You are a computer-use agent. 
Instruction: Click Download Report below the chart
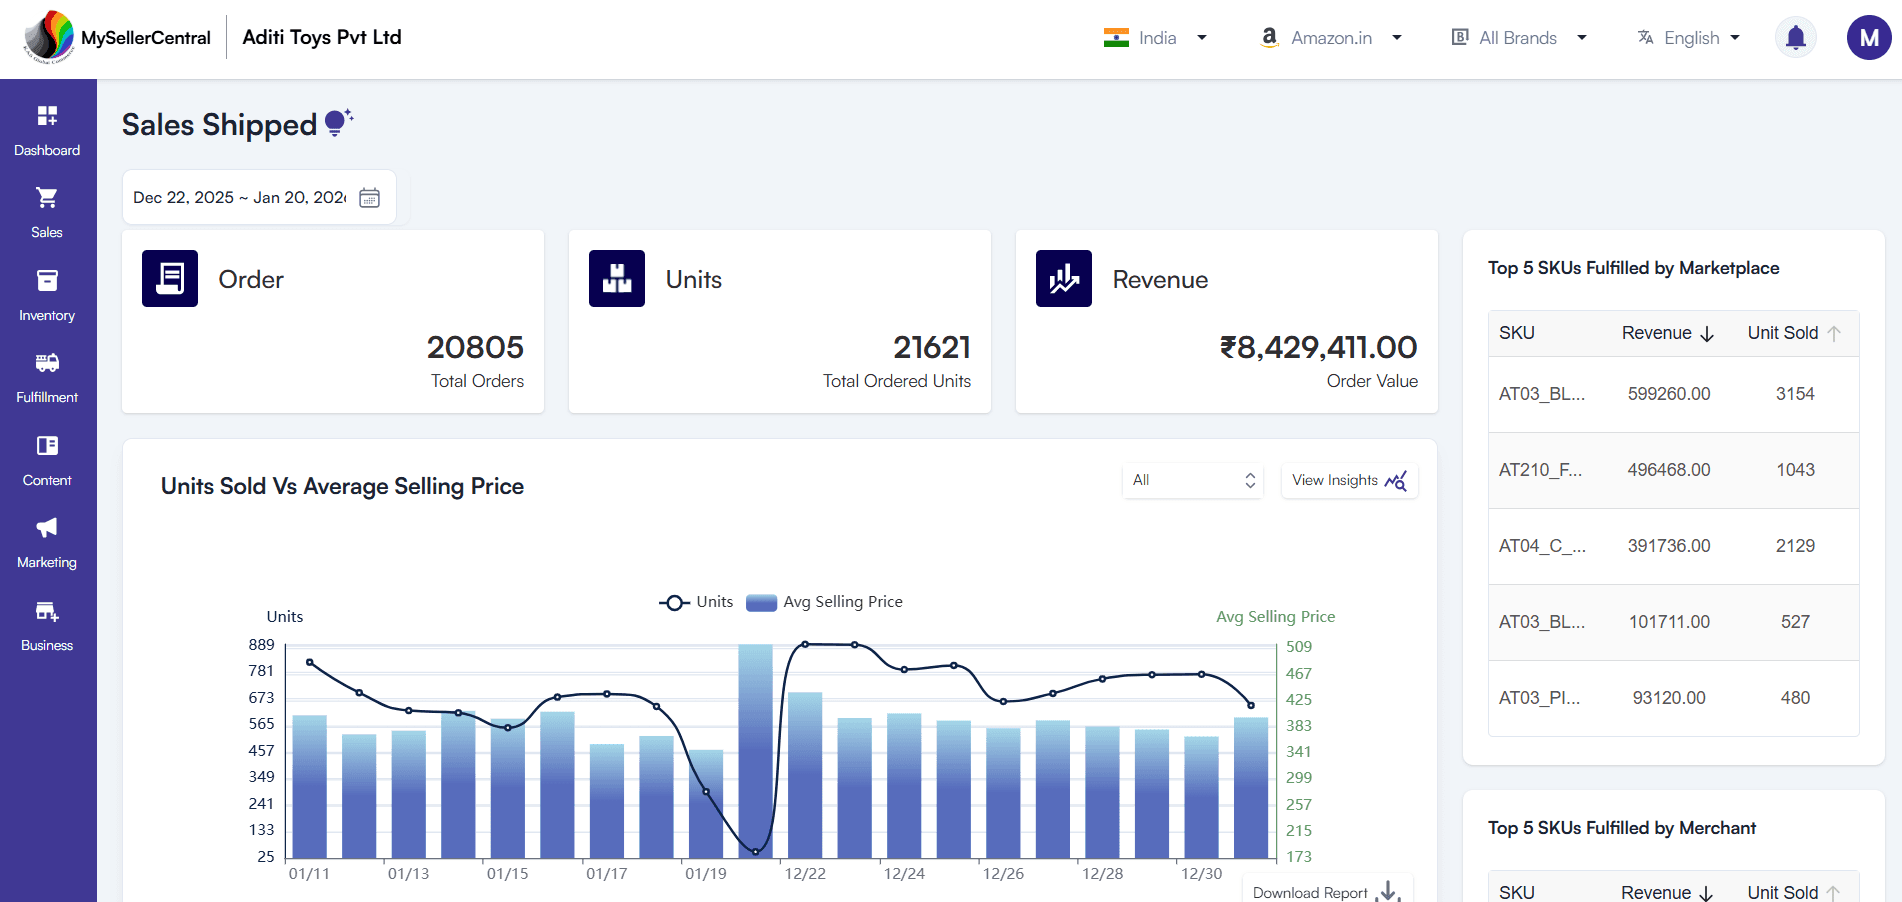pos(1326,890)
